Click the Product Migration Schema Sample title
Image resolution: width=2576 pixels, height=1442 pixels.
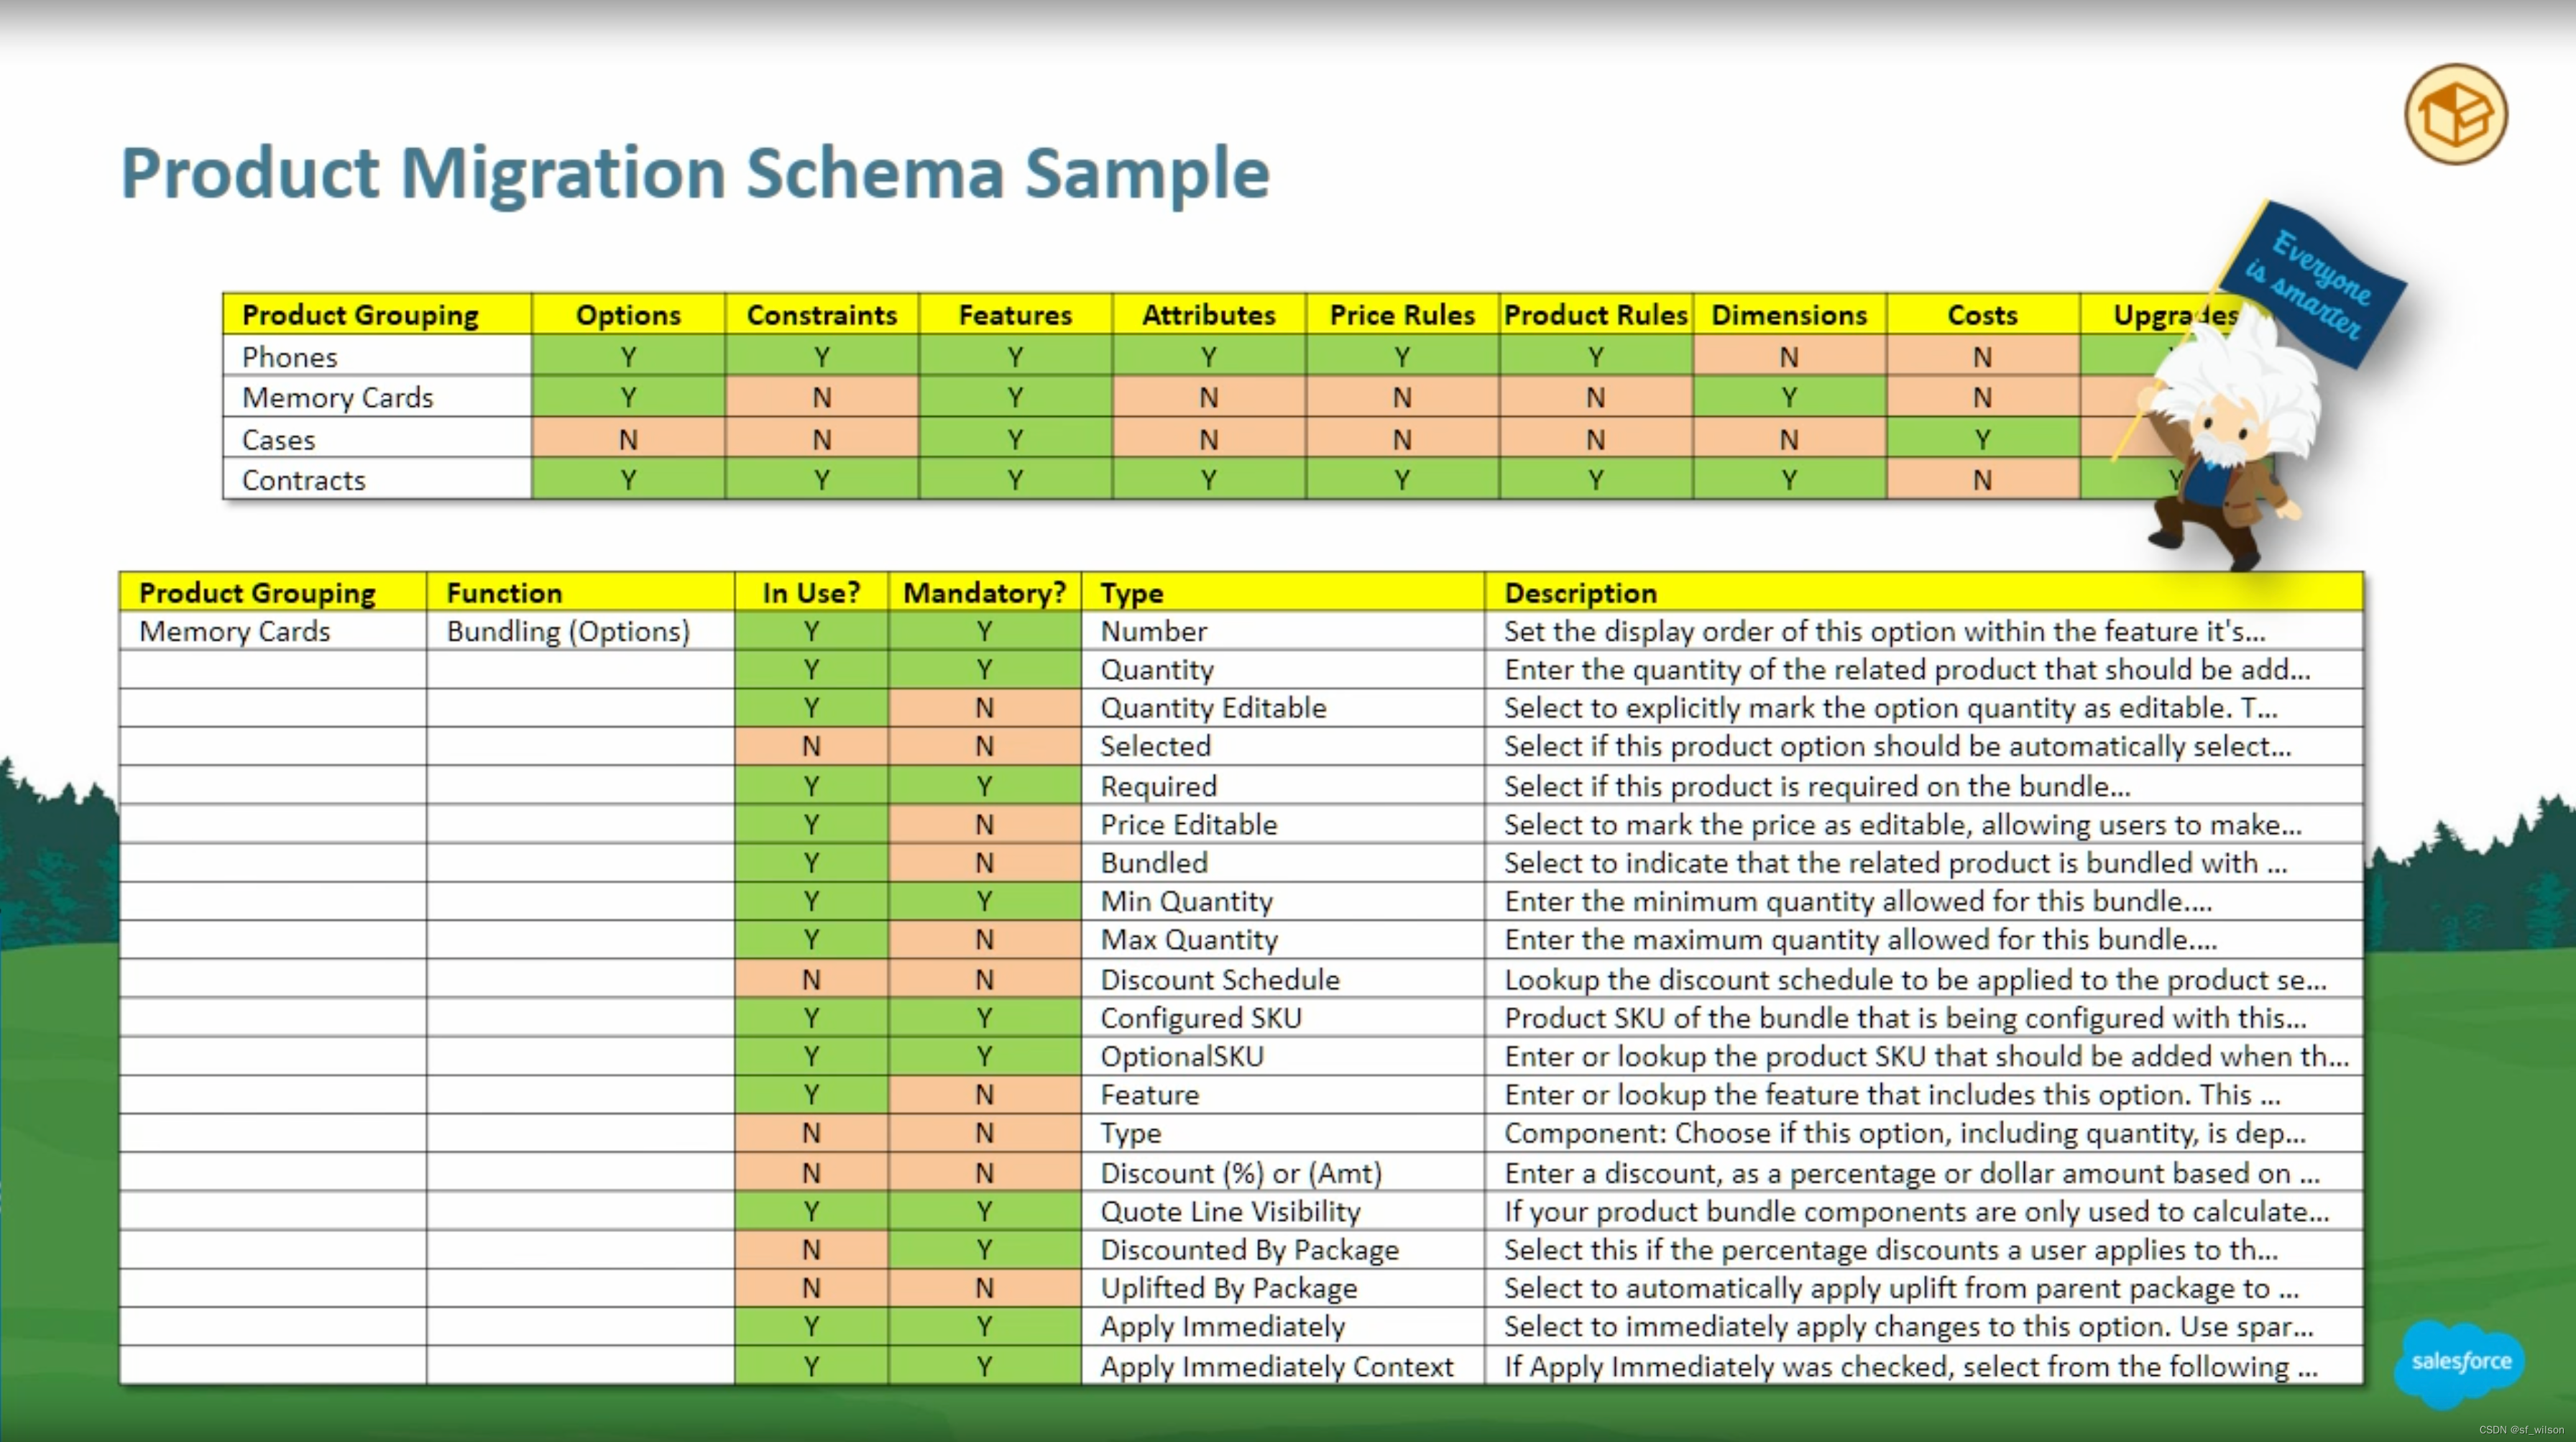point(695,173)
